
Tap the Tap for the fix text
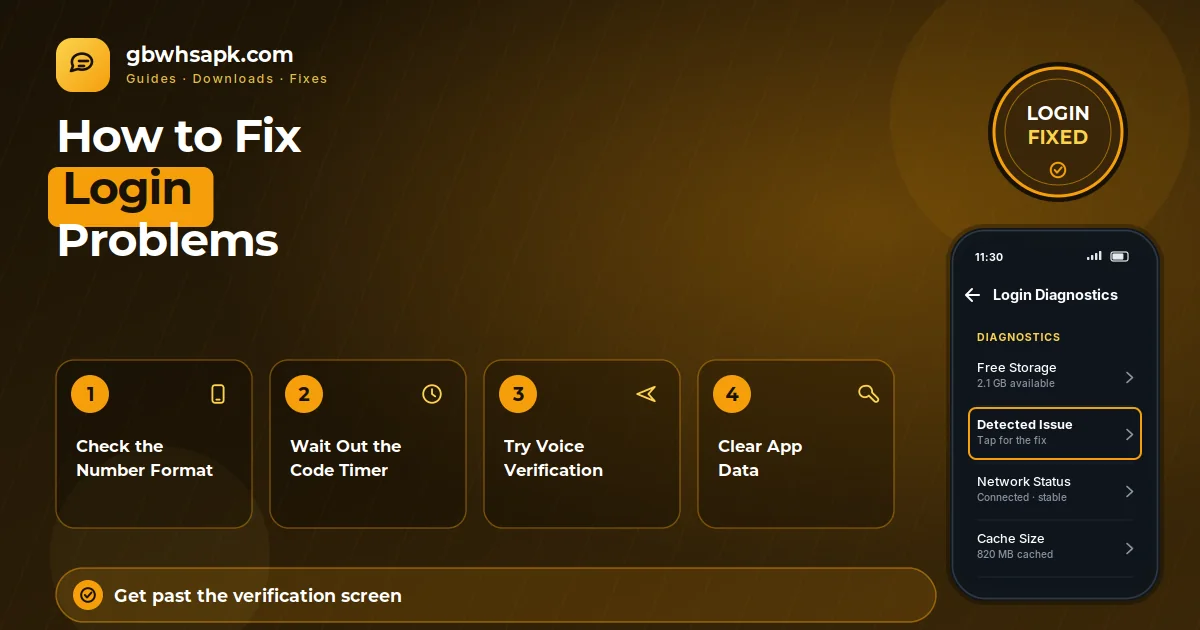point(1011,441)
